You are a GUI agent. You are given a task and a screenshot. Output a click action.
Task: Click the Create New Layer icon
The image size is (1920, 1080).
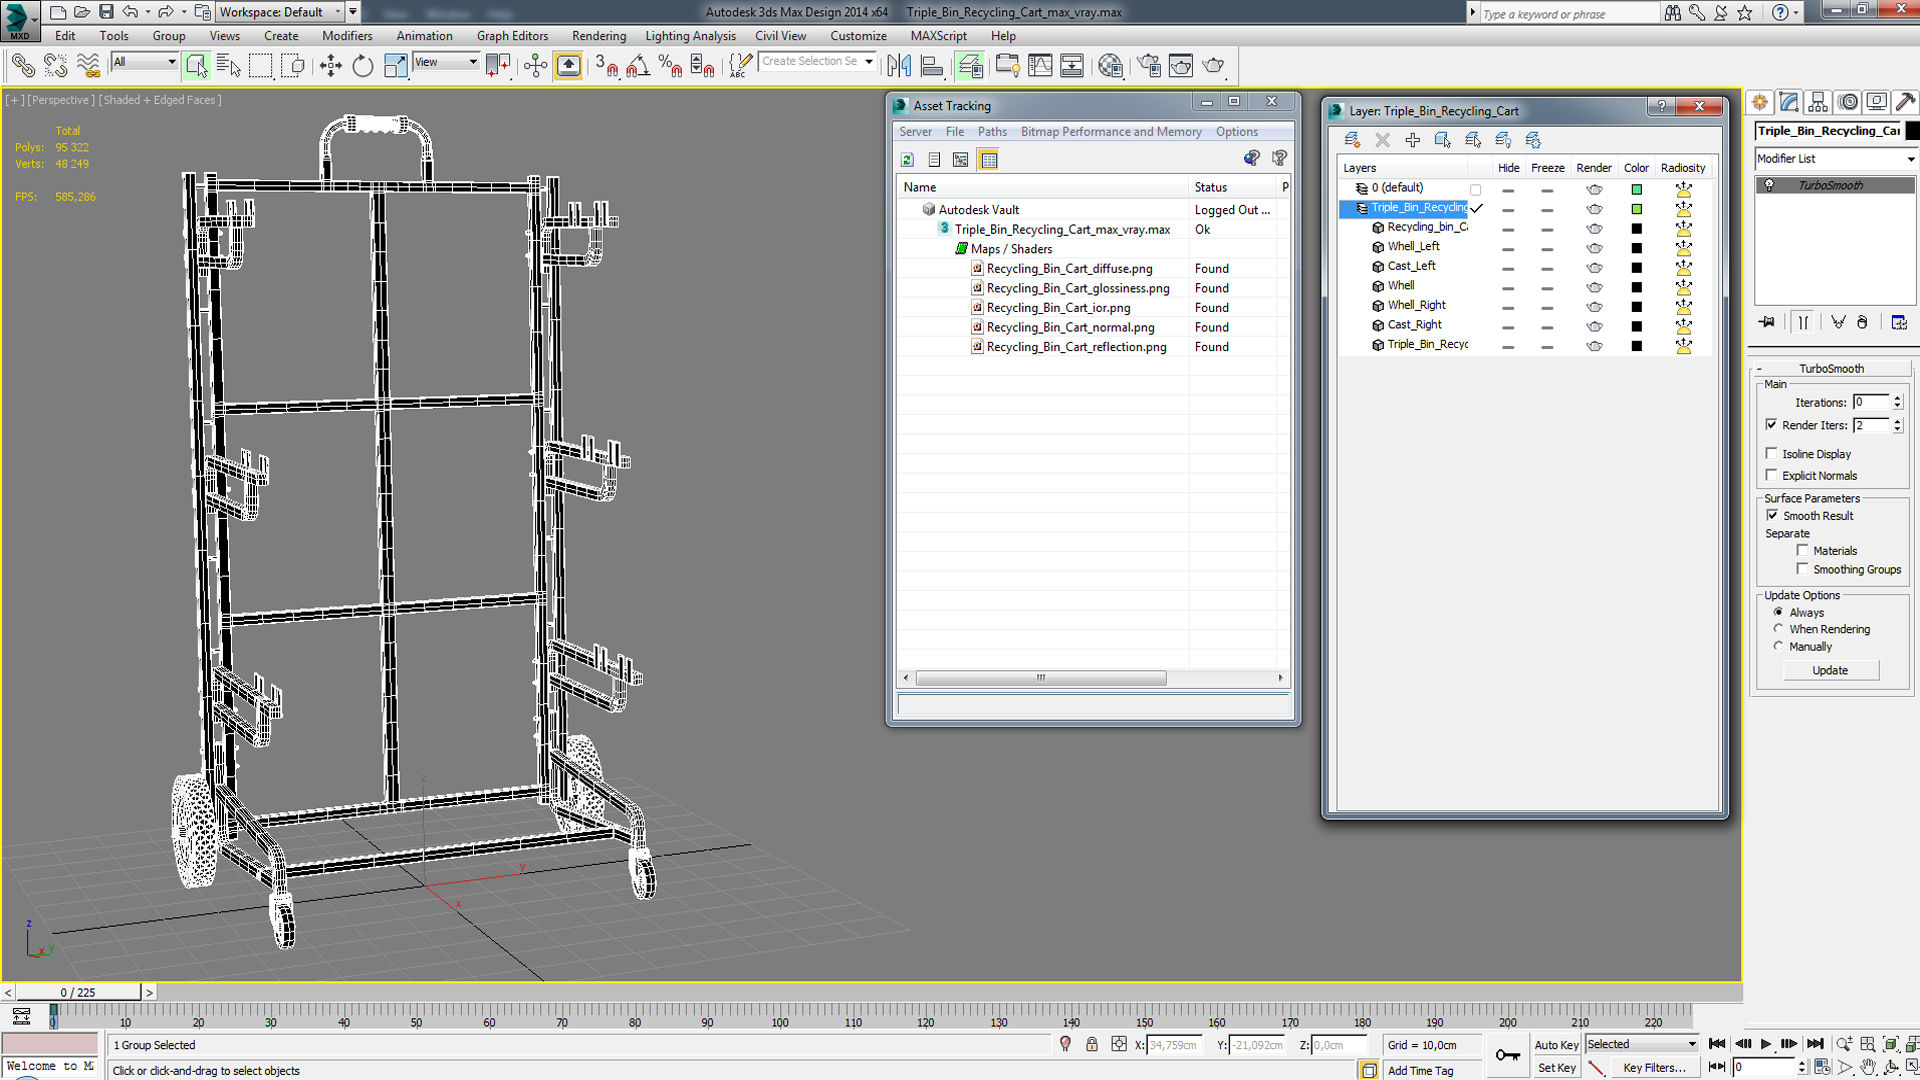tap(1352, 140)
